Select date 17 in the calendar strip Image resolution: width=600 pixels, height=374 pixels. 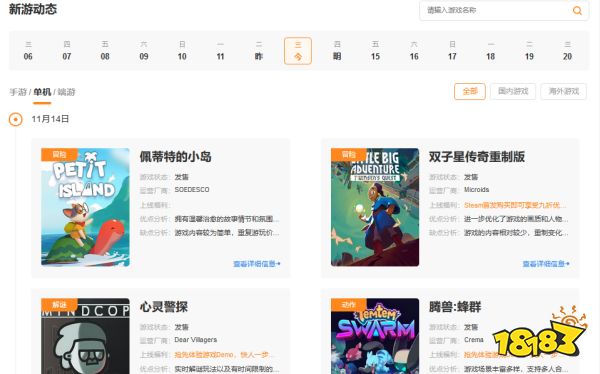tap(452, 51)
